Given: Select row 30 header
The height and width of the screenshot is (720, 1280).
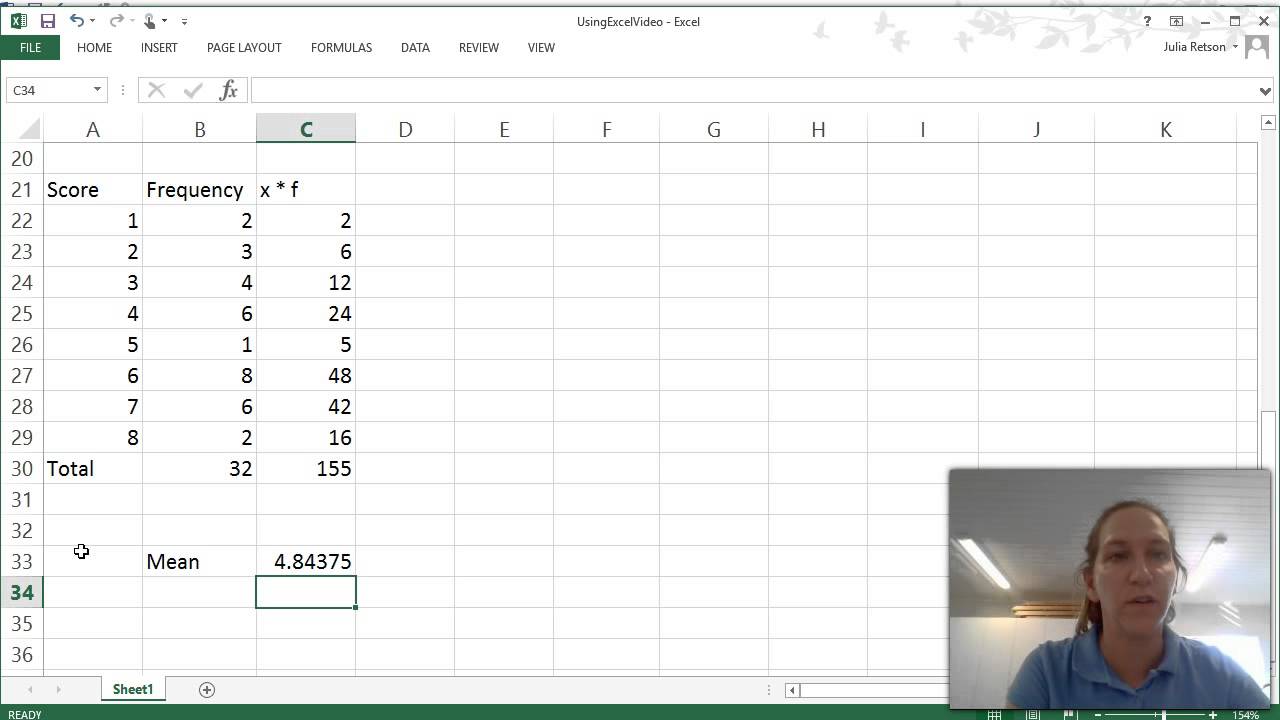Looking at the screenshot, I should tap(21, 469).
